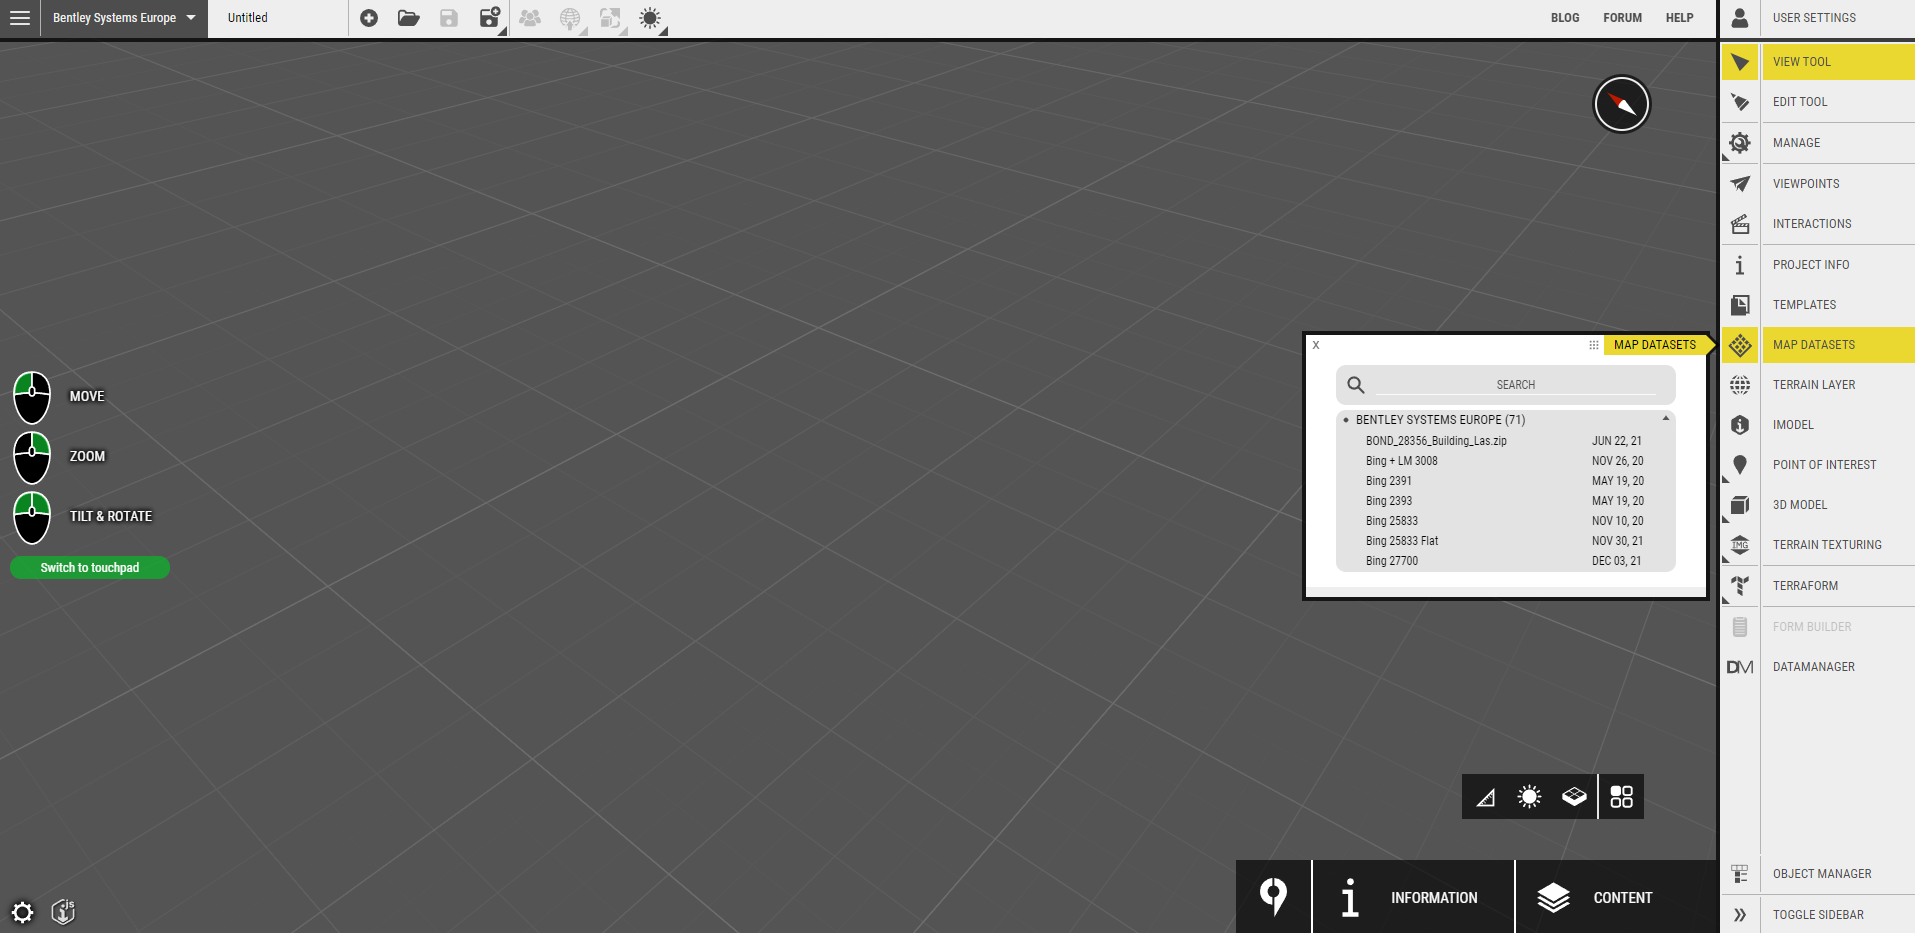1915x933 pixels.
Task: Toggle the sun icon in bottom toolbar
Action: tap(1529, 797)
